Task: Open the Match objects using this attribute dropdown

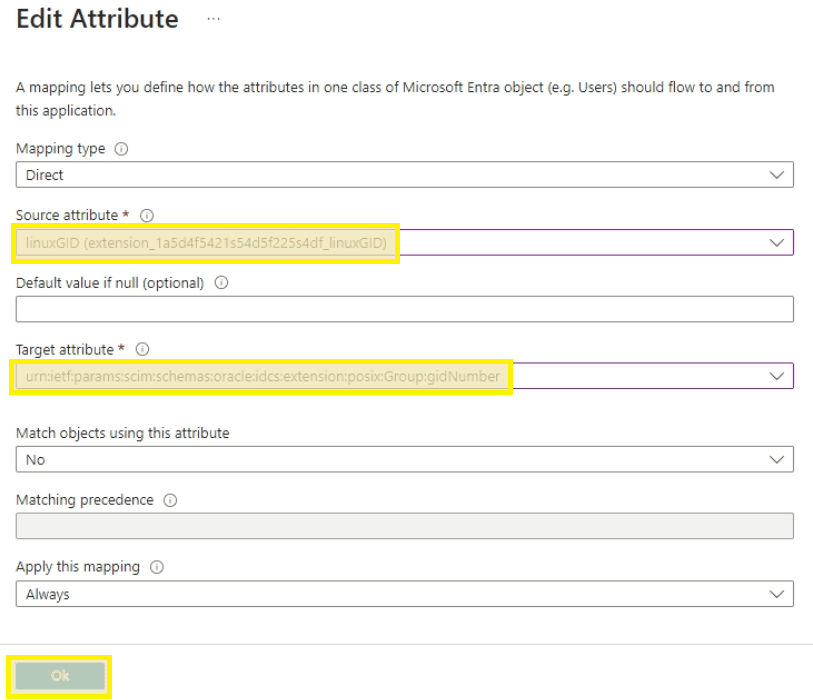Action: tap(390, 460)
